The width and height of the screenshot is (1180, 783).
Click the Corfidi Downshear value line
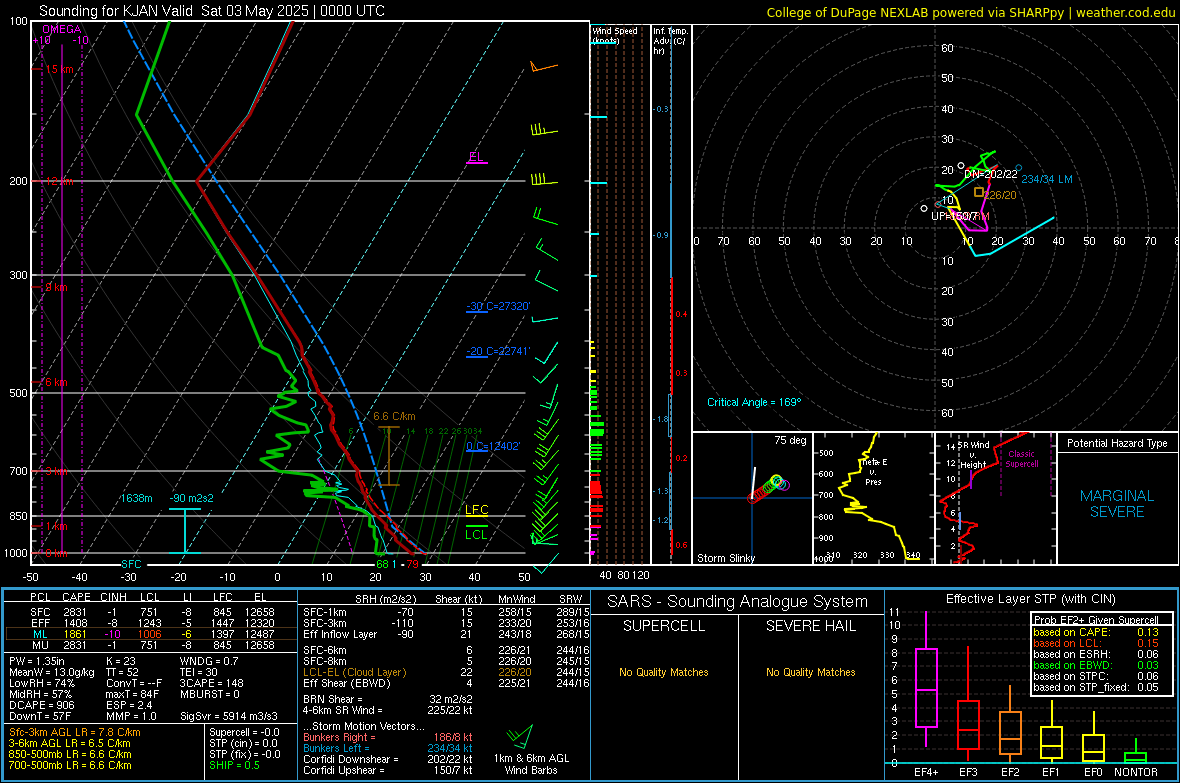388,760
